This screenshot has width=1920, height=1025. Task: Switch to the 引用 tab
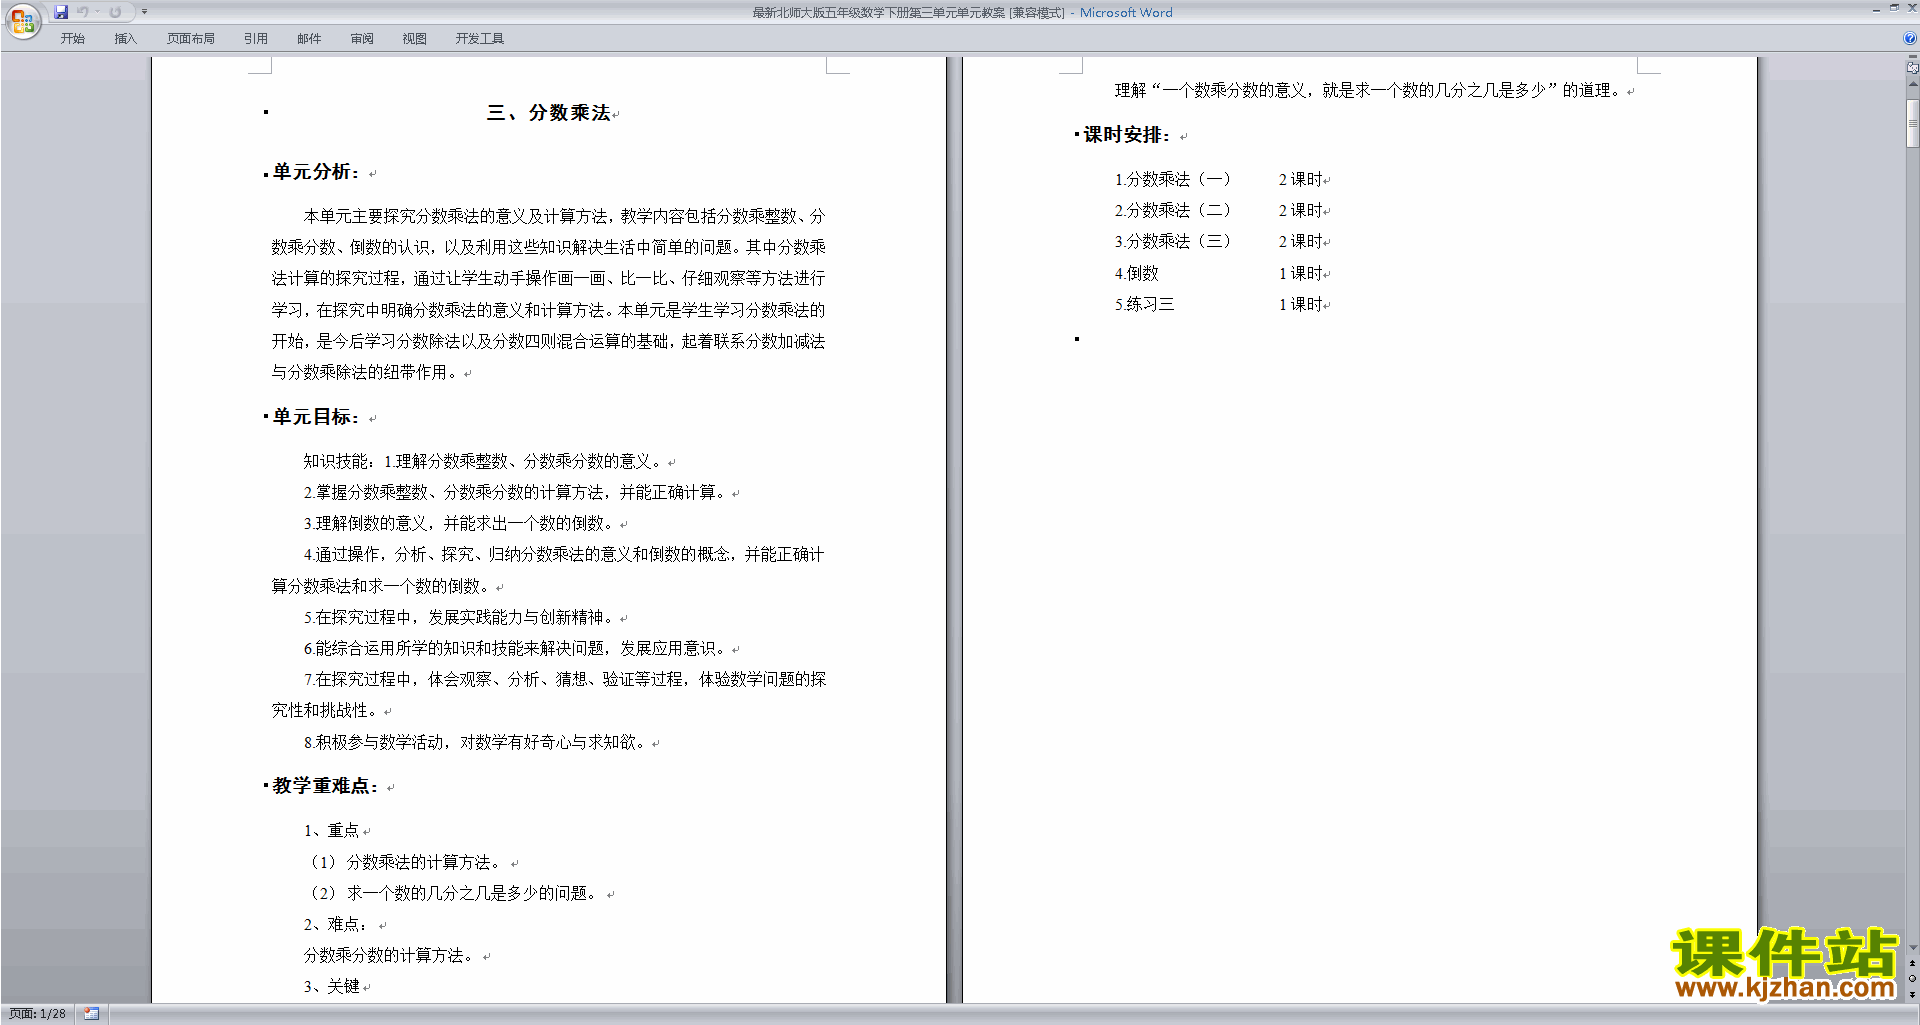(256, 39)
